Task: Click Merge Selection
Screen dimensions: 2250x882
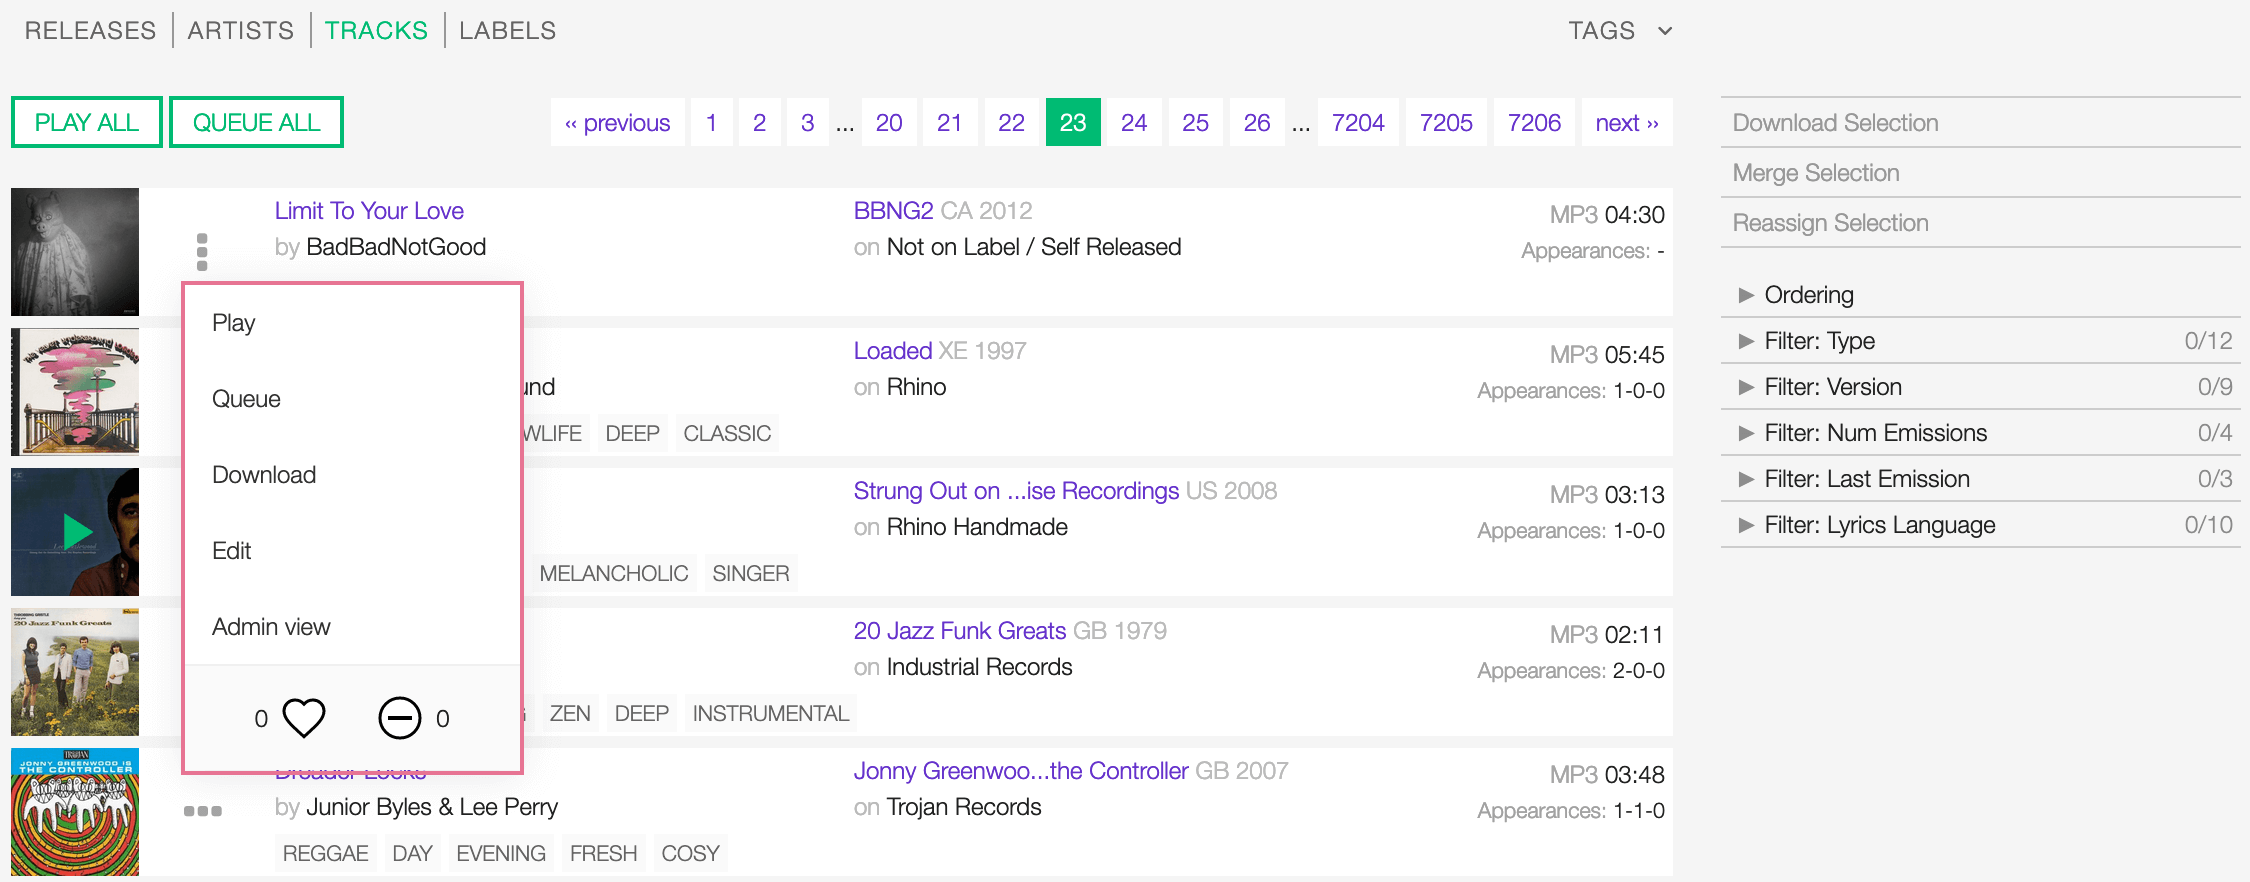Action: click(x=1980, y=173)
